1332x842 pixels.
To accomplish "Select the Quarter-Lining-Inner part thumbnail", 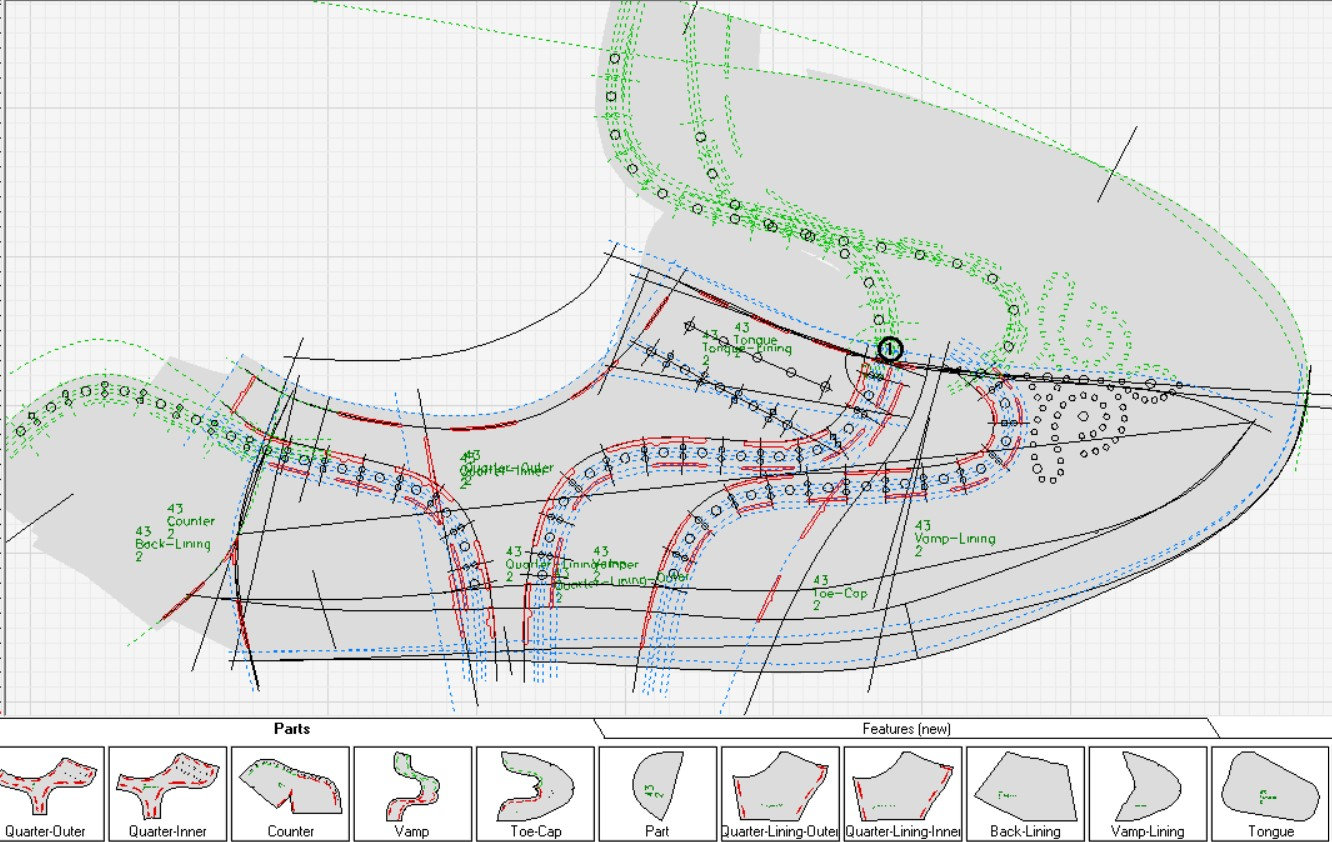I will pyautogui.click(x=901, y=793).
